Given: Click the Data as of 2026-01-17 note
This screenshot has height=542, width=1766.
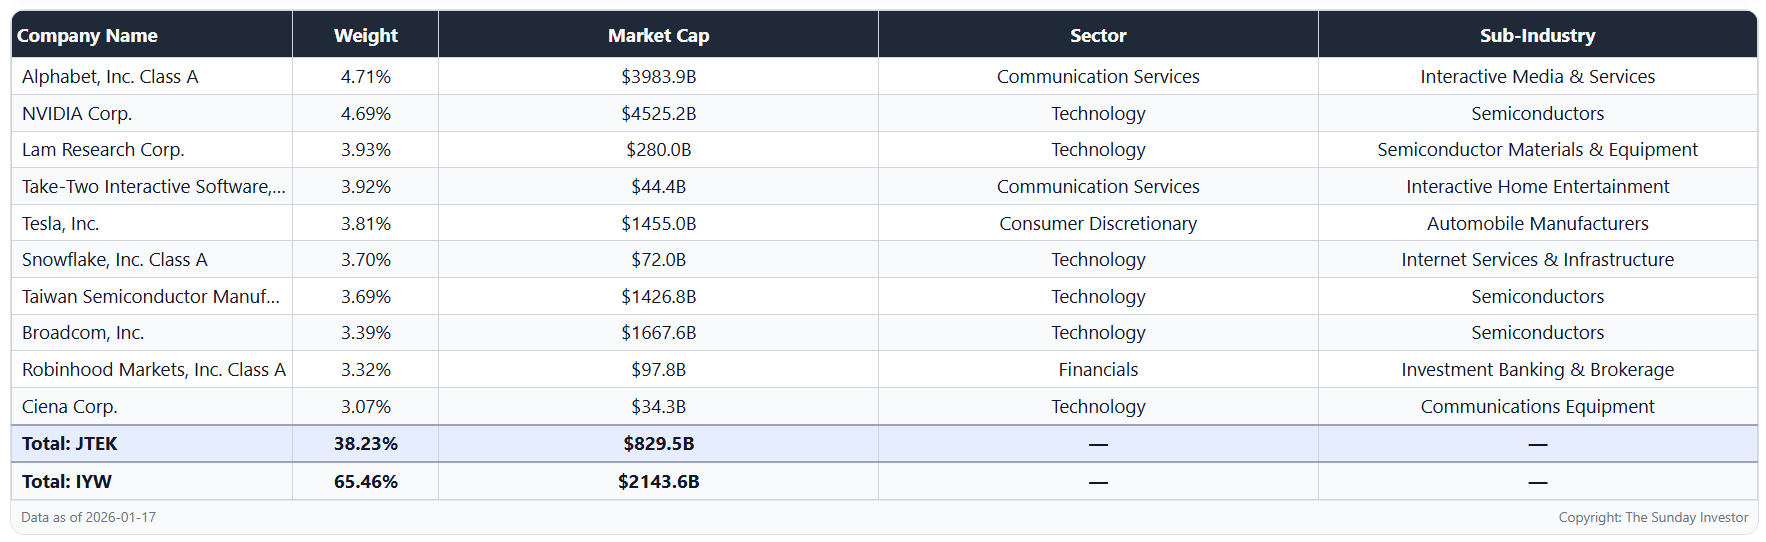Looking at the screenshot, I should tap(89, 518).
